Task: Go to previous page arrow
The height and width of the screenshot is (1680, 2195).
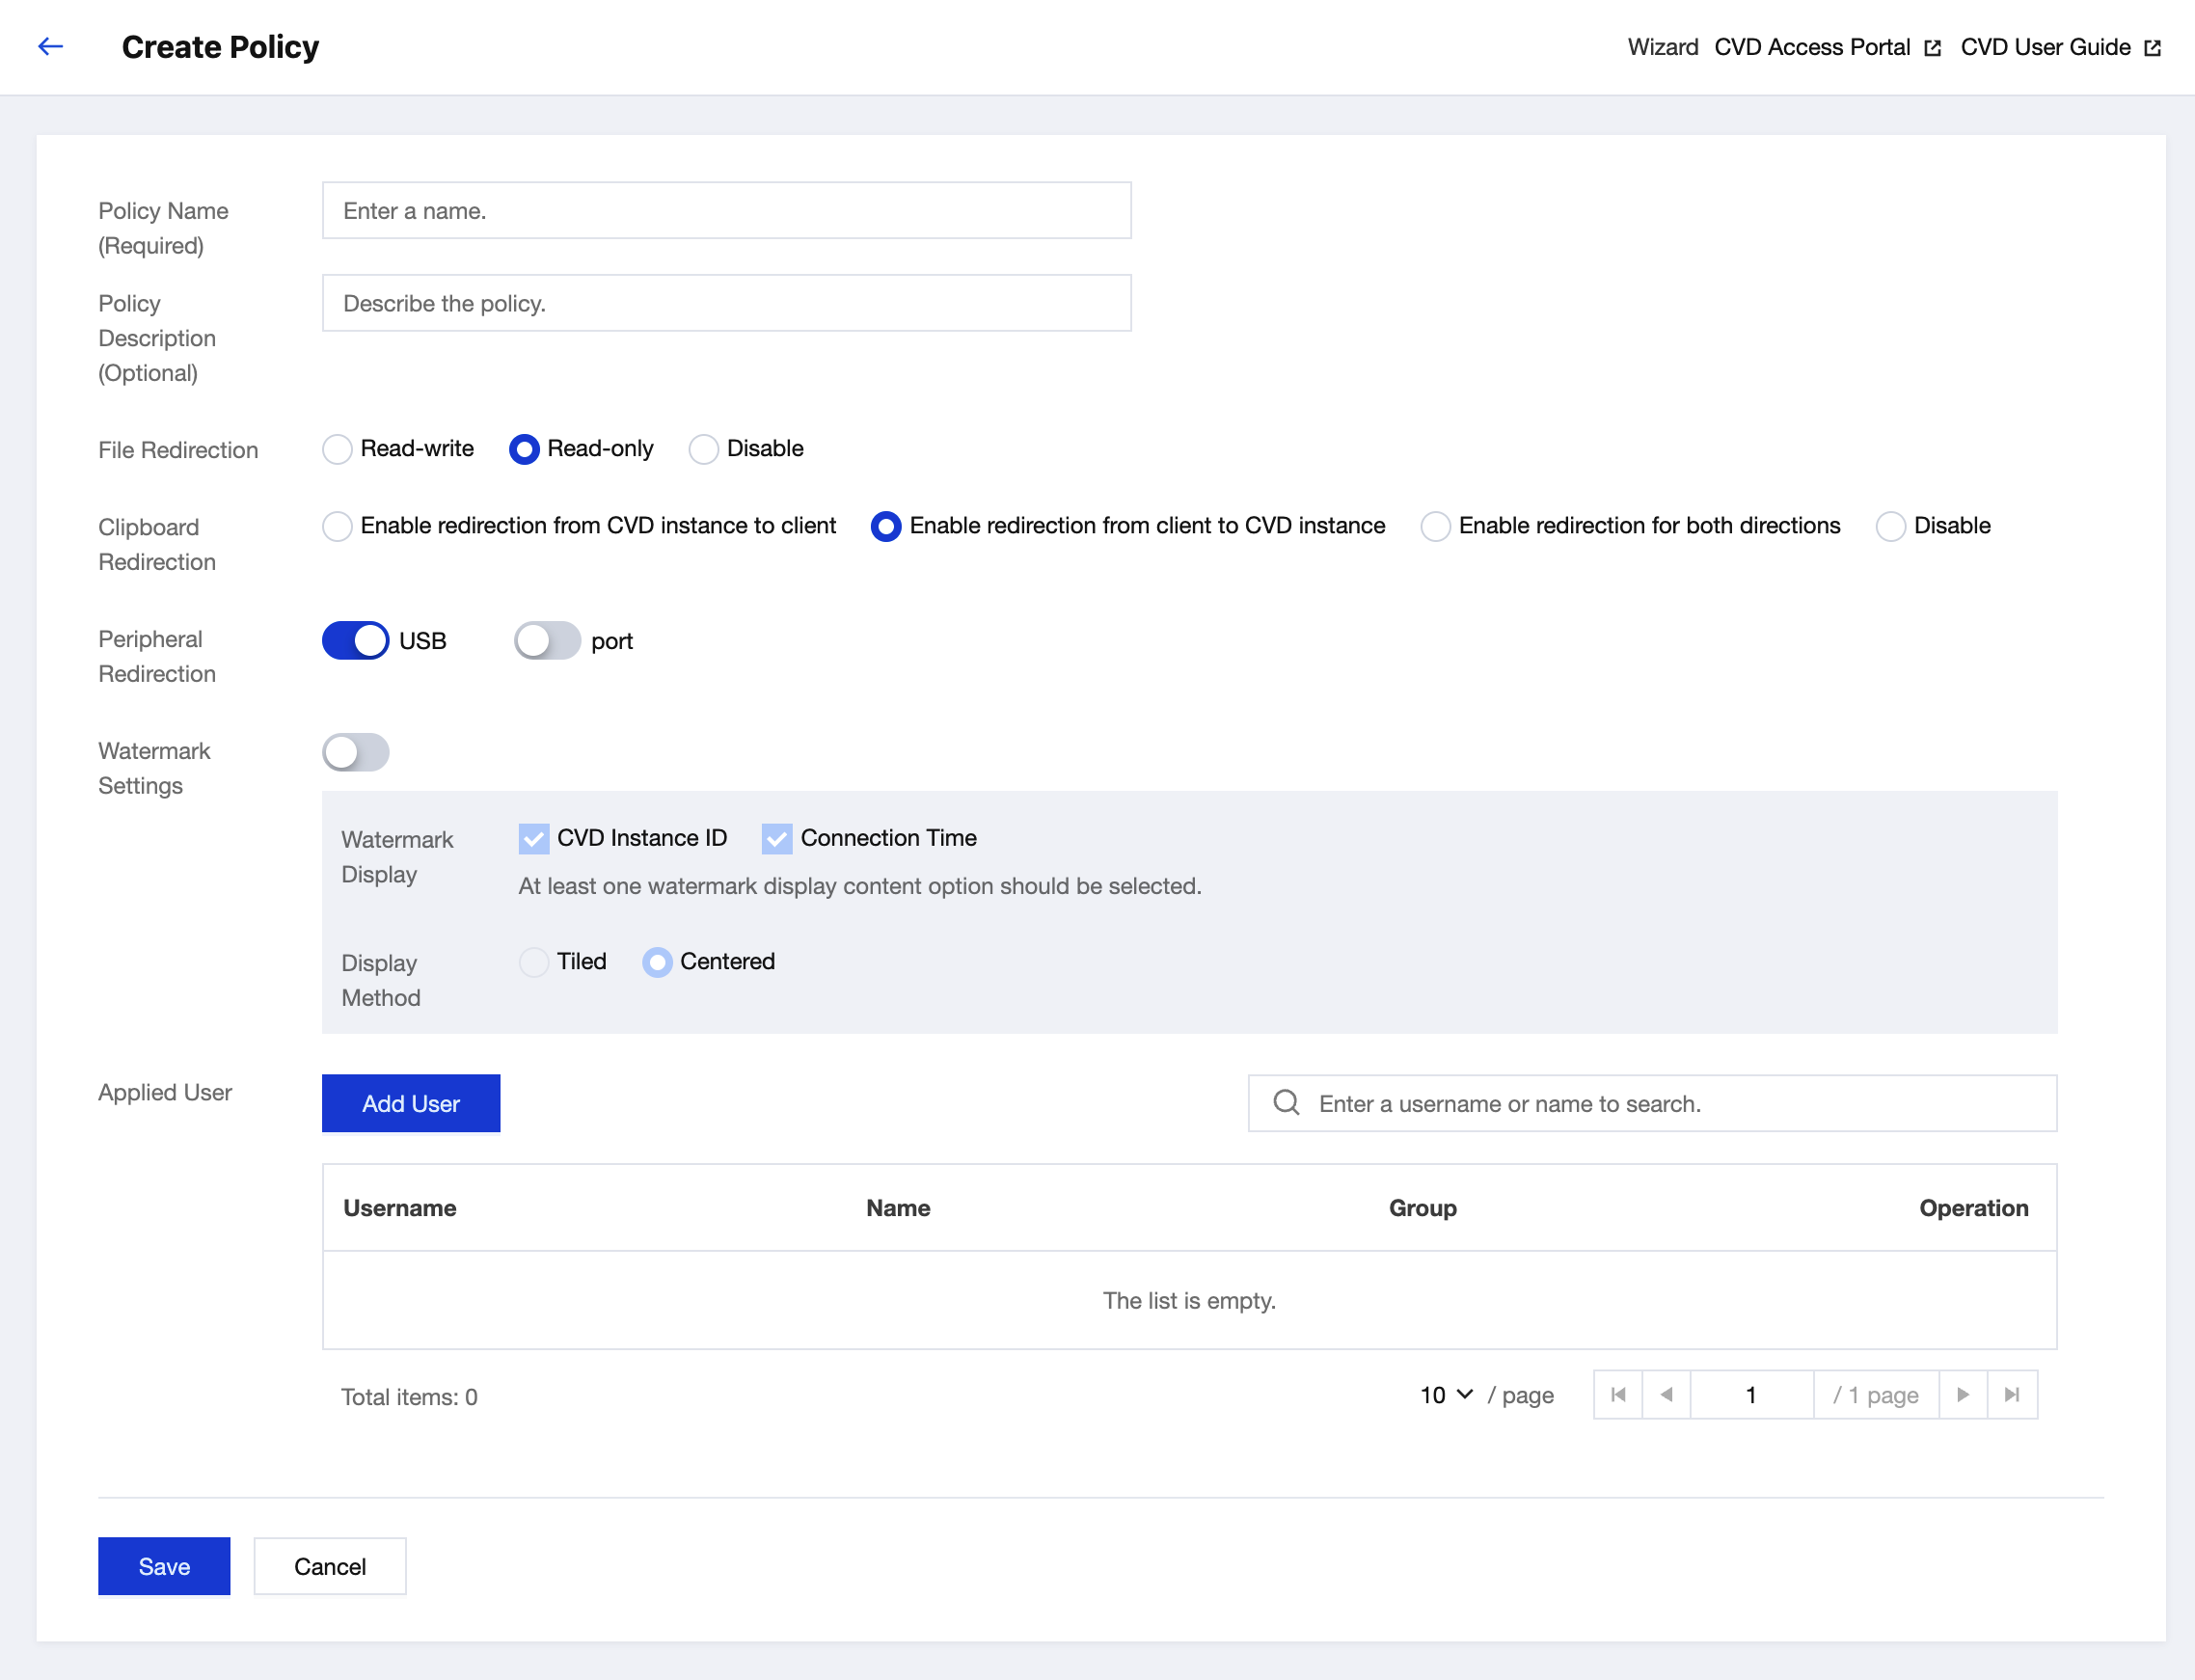Action: (1666, 1395)
